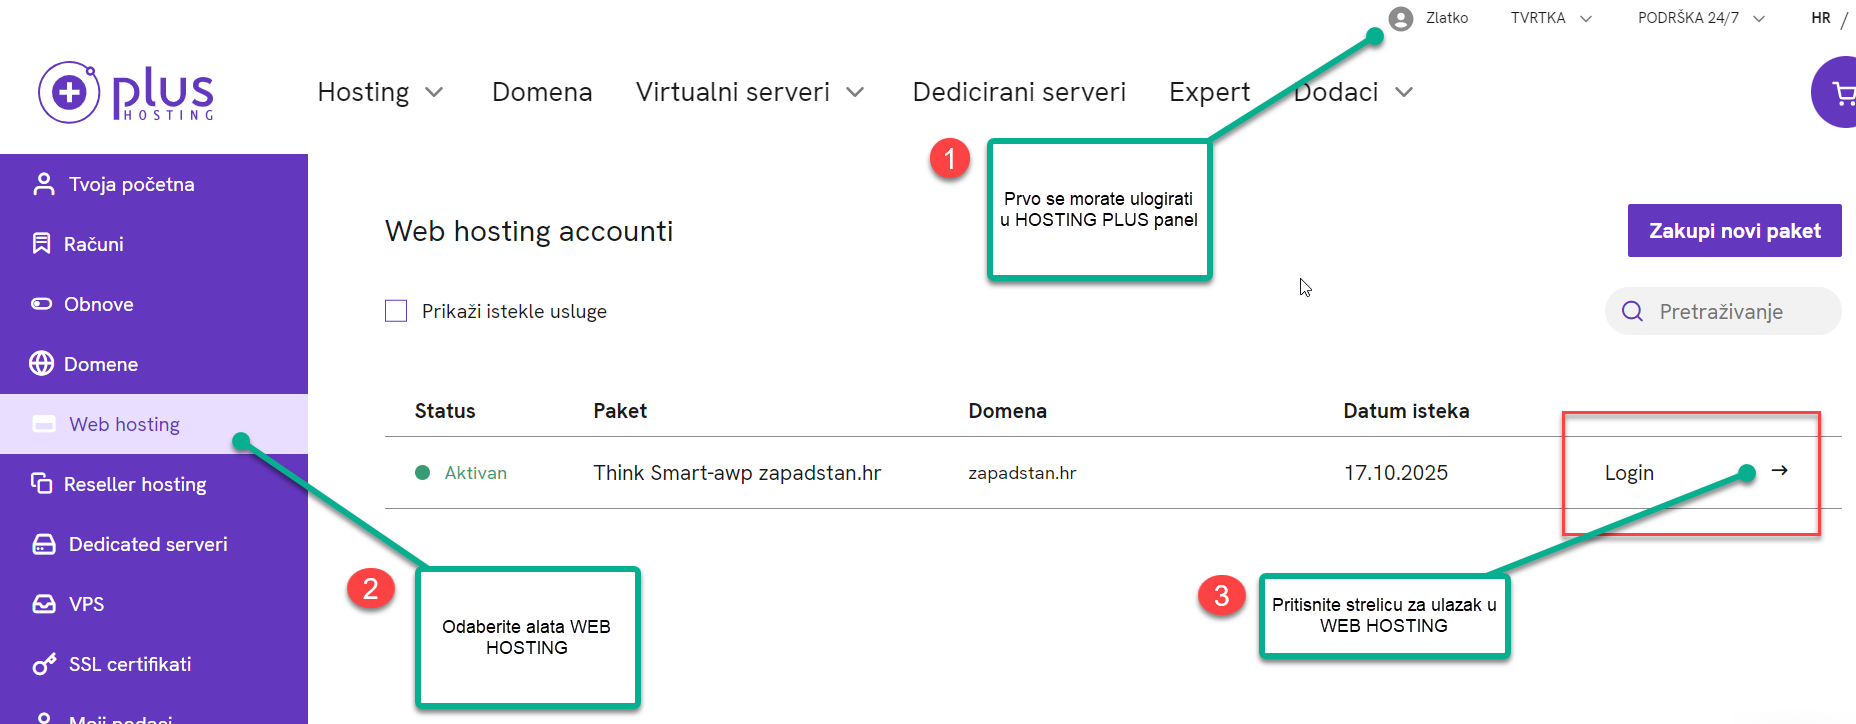Click the Pretraživanje search field
Image resolution: width=1856 pixels, height=724 pixels.
coord(1723,311)
